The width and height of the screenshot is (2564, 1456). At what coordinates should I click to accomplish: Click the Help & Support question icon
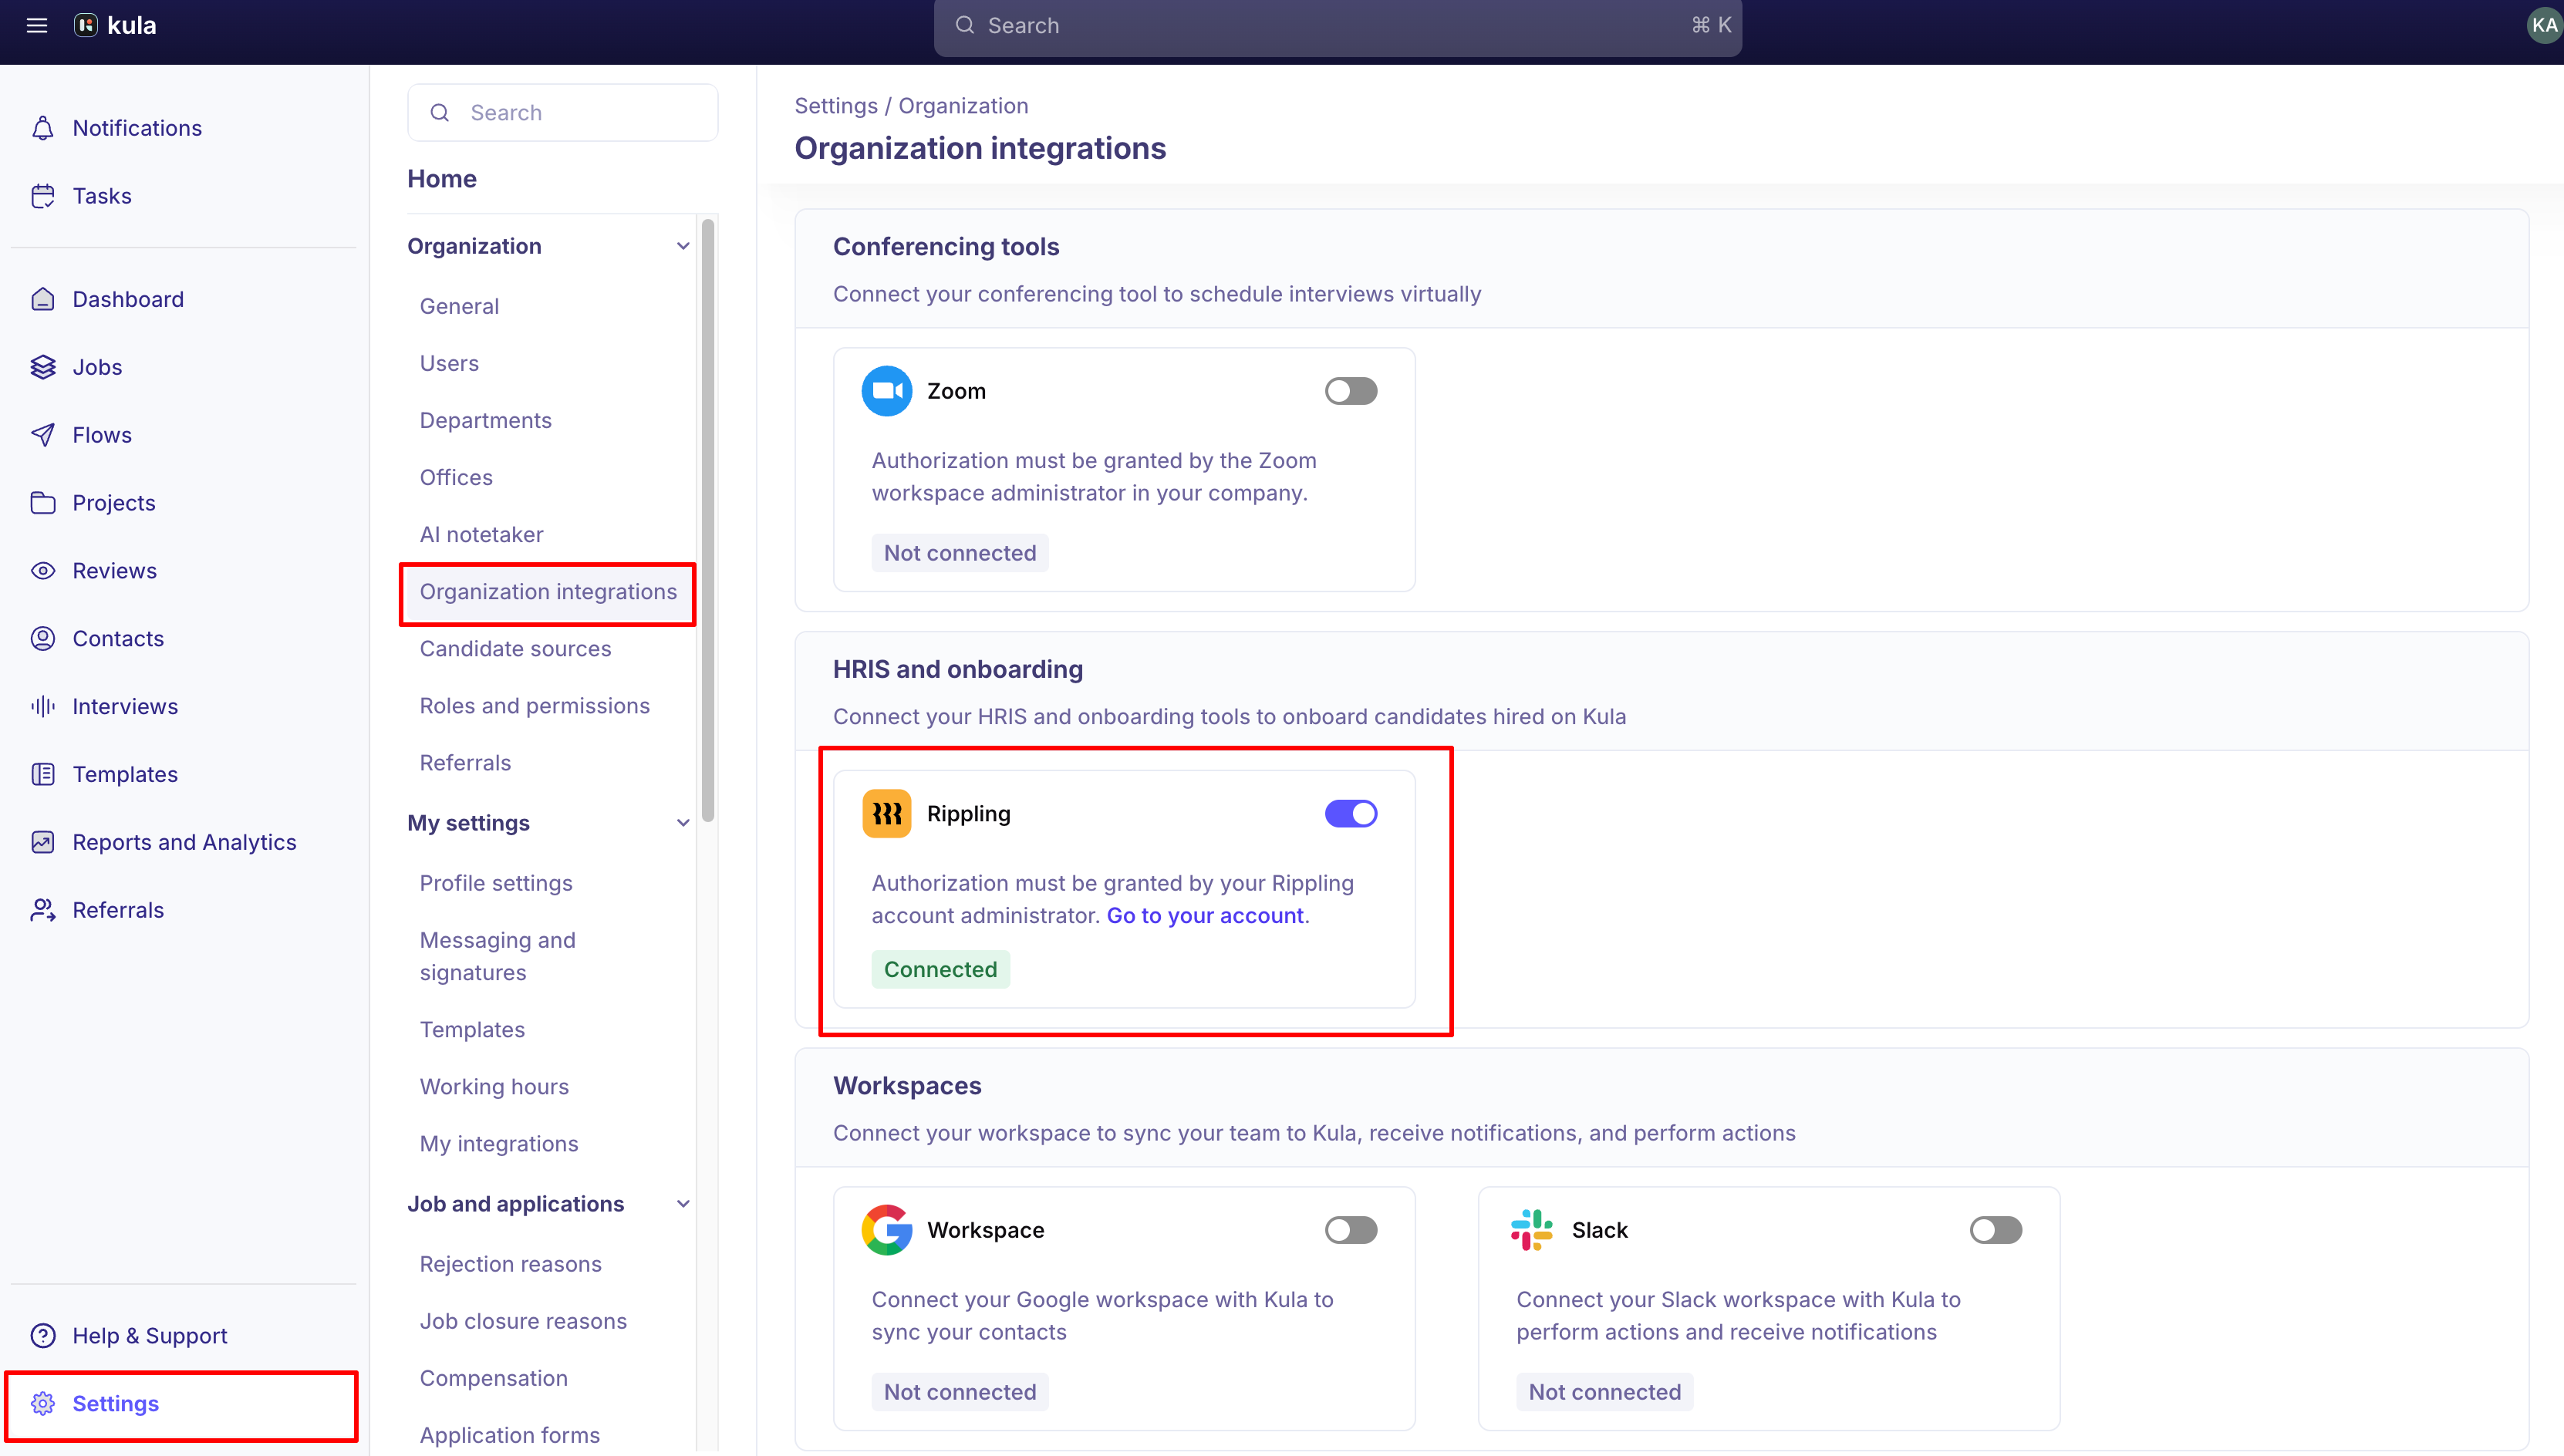coord(43,1336)
